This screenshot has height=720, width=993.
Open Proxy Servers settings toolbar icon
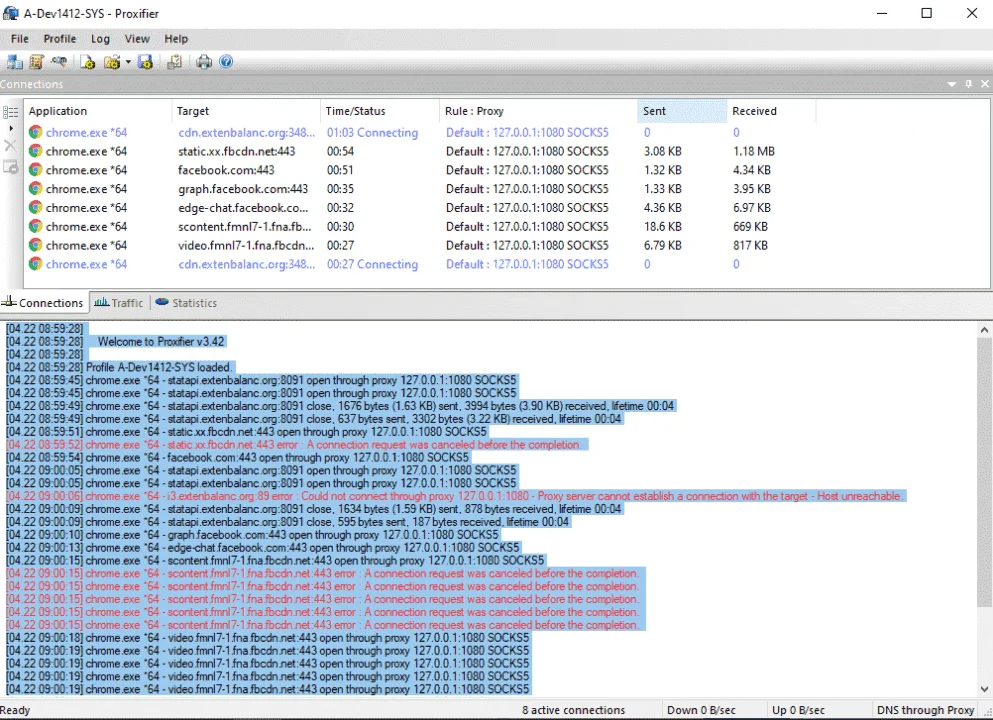(x=15, y=61)
